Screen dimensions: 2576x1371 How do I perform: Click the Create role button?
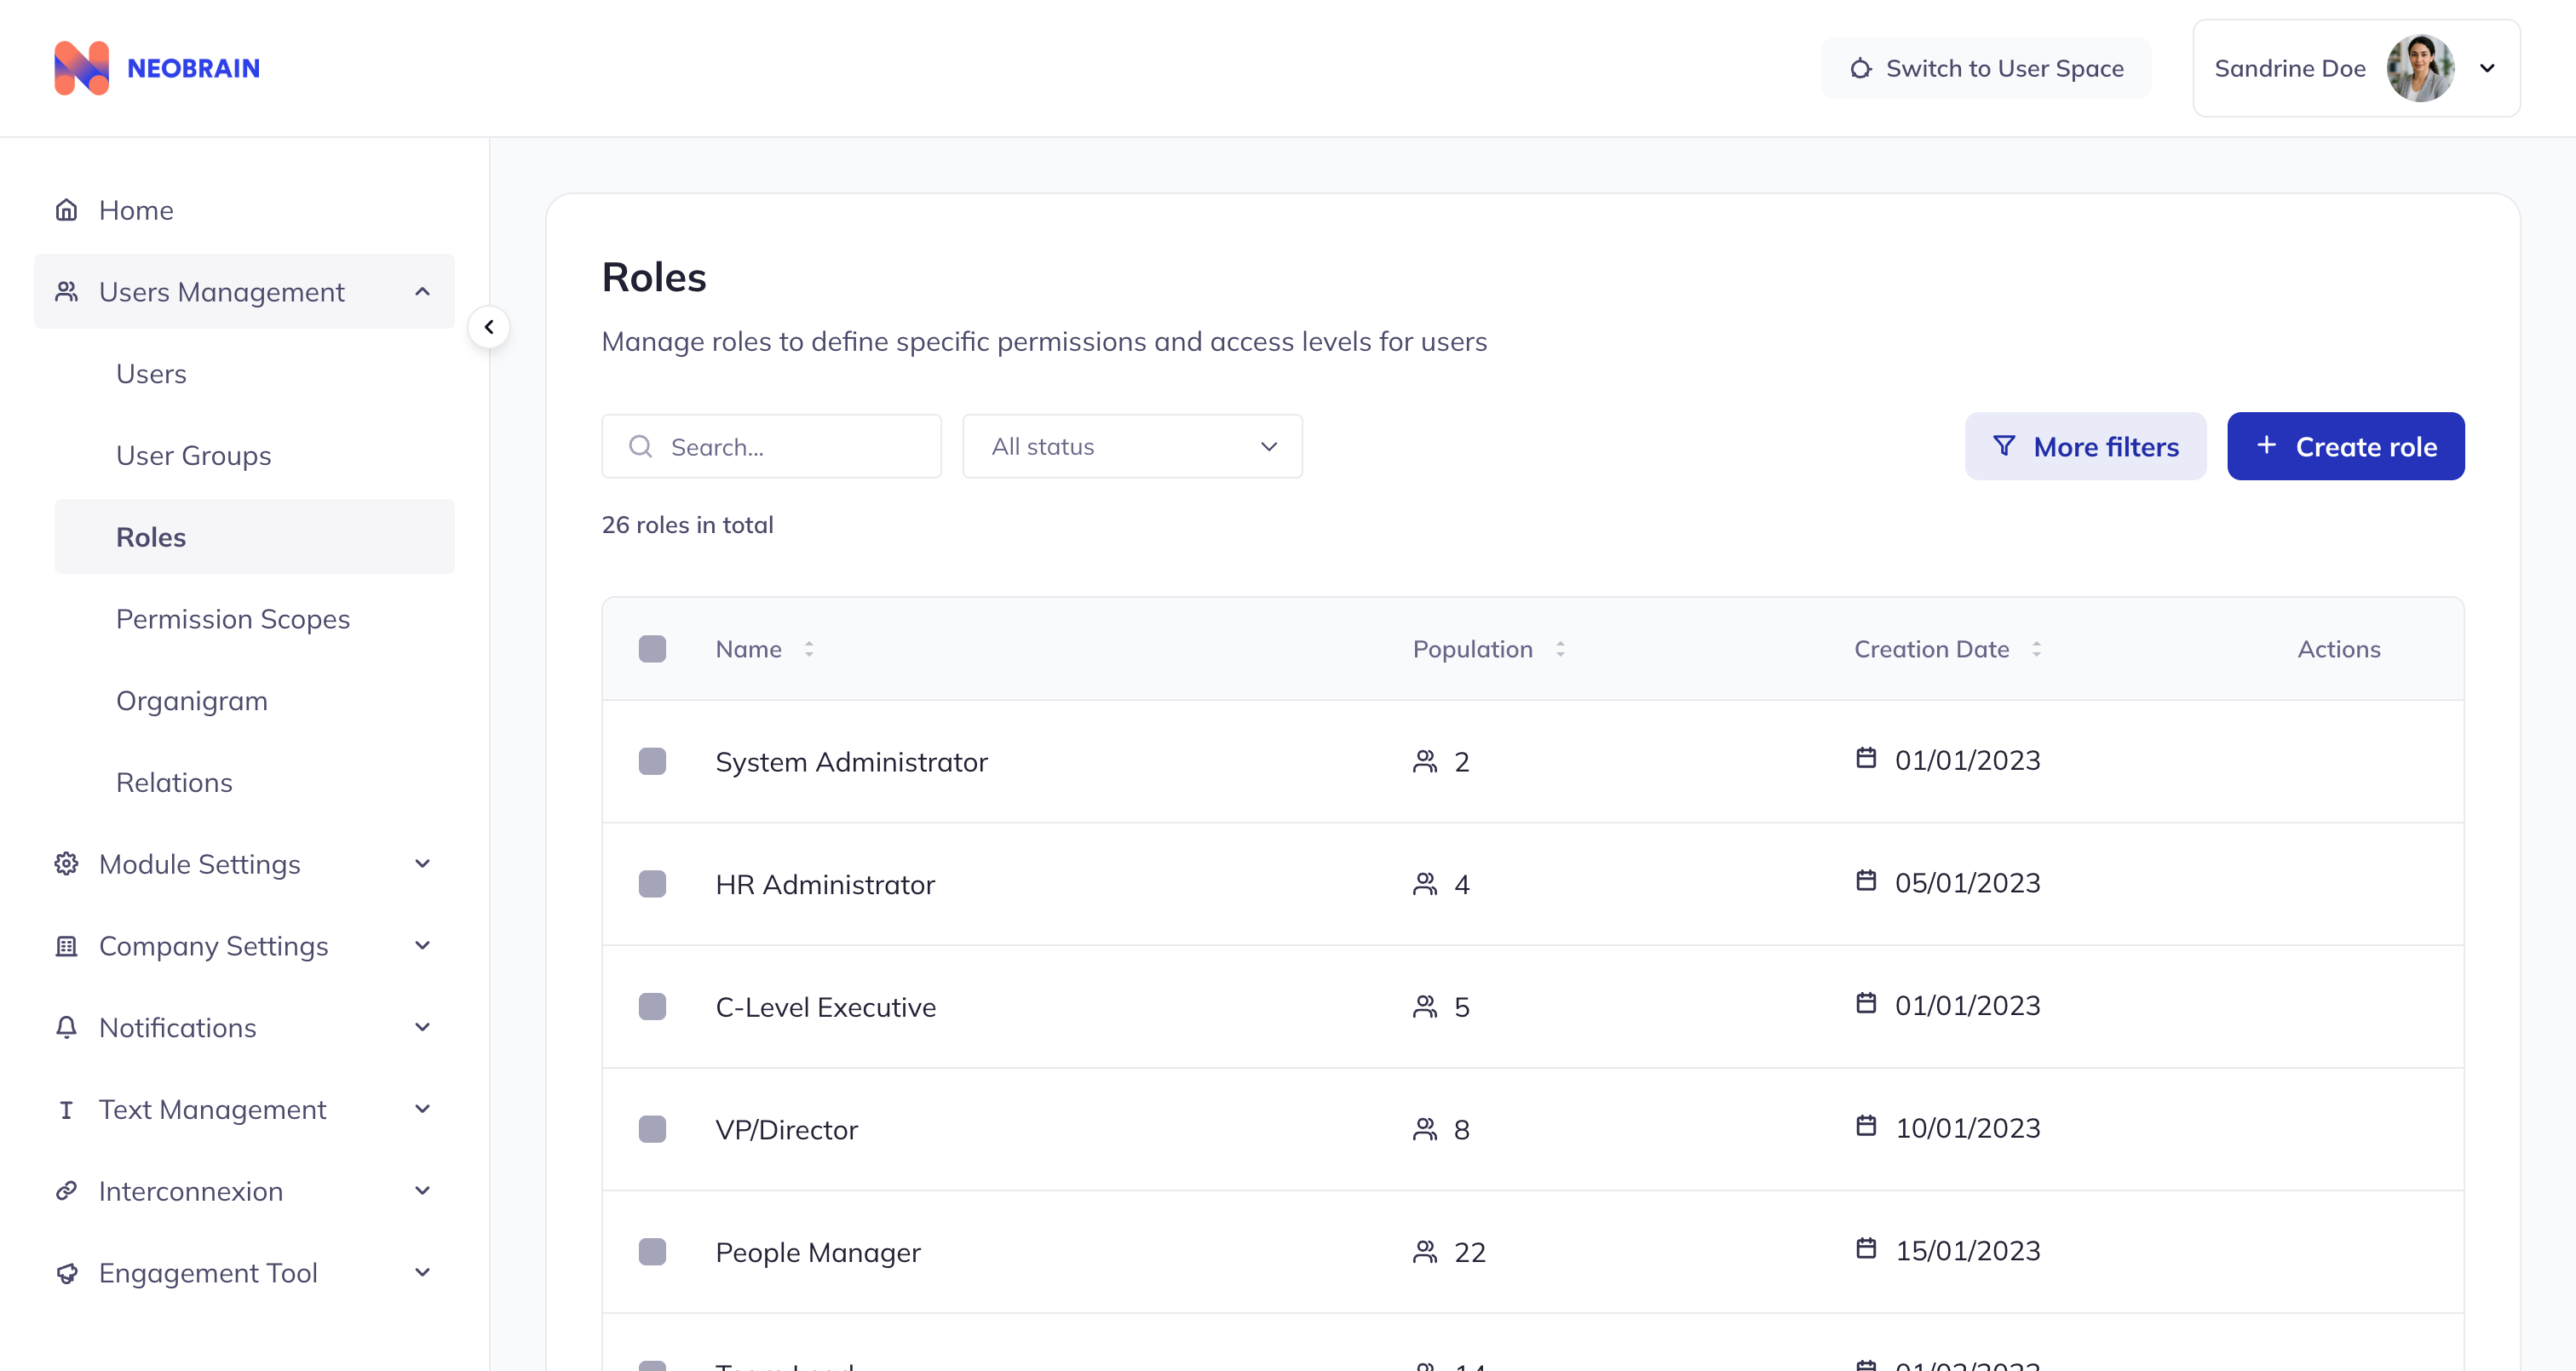pyautogui.click(x=2345, y=446)
